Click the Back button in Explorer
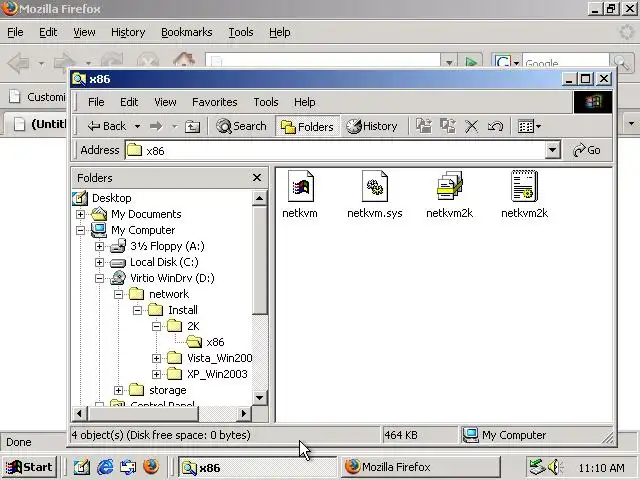This screenshot has height=480, width=640. [107, 126]
